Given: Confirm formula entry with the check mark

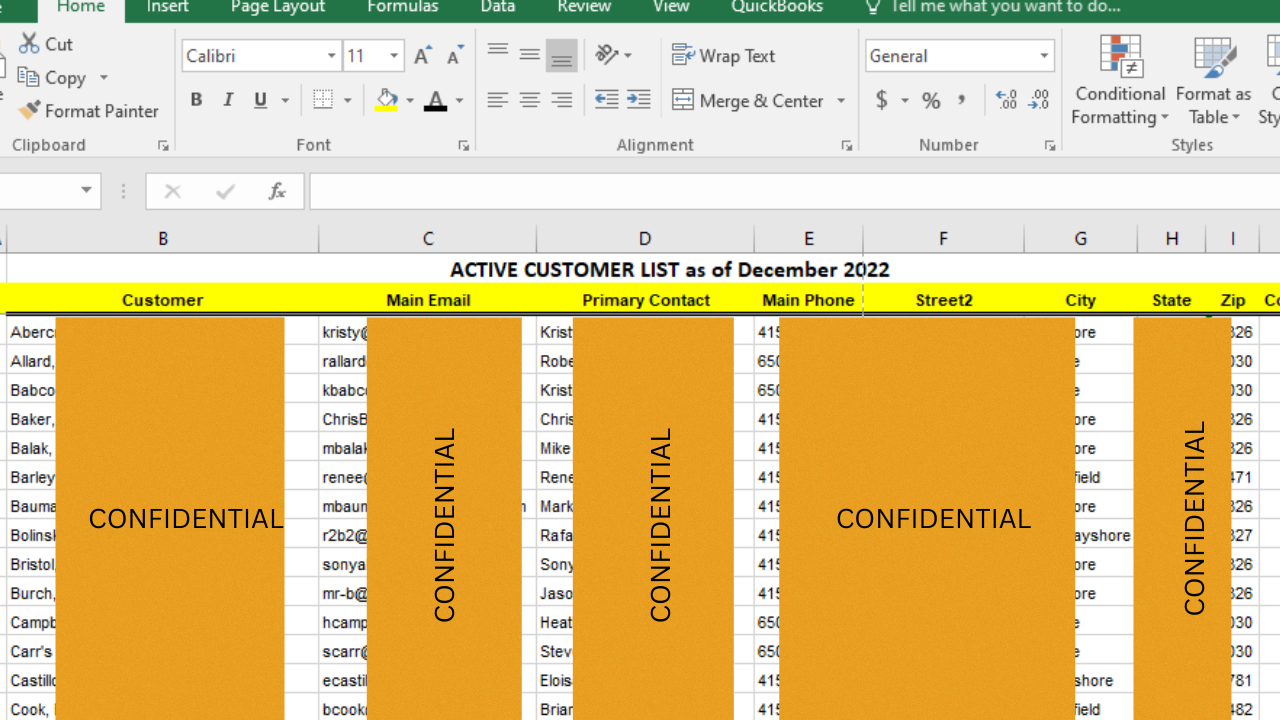Looking at the screenshot, I should [x=225, y=191].
